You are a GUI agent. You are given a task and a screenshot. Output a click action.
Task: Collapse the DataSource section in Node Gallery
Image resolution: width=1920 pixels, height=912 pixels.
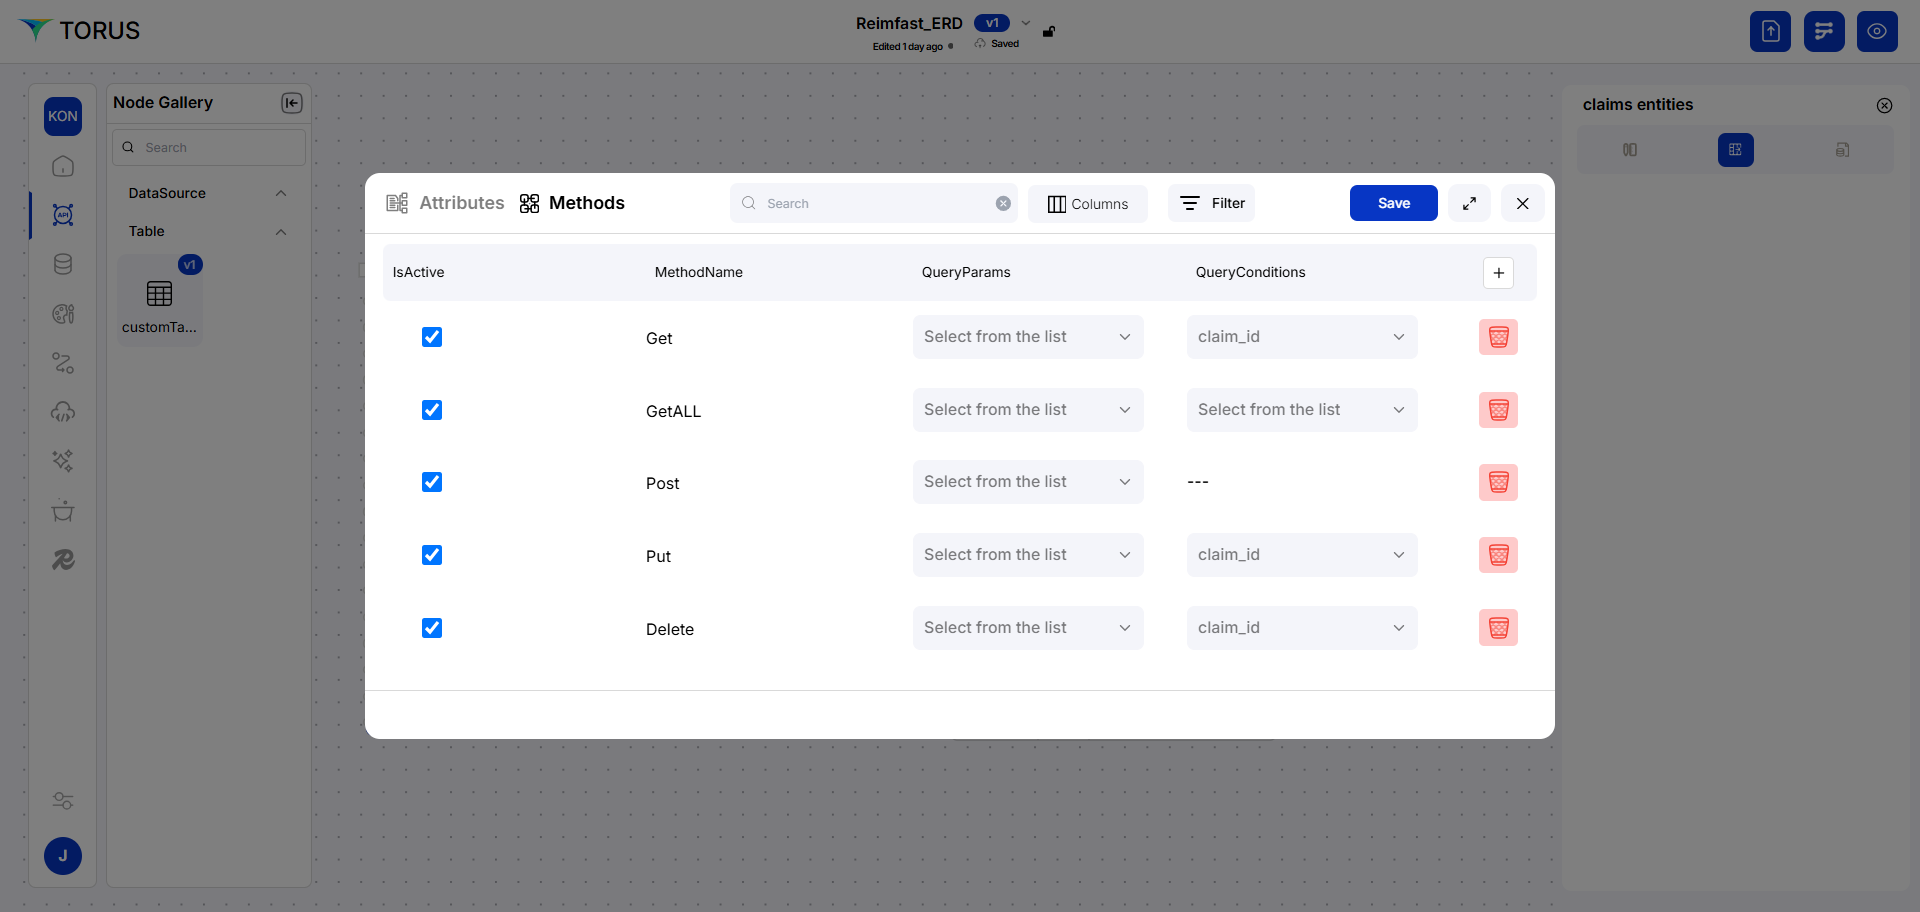pos(280,192)
